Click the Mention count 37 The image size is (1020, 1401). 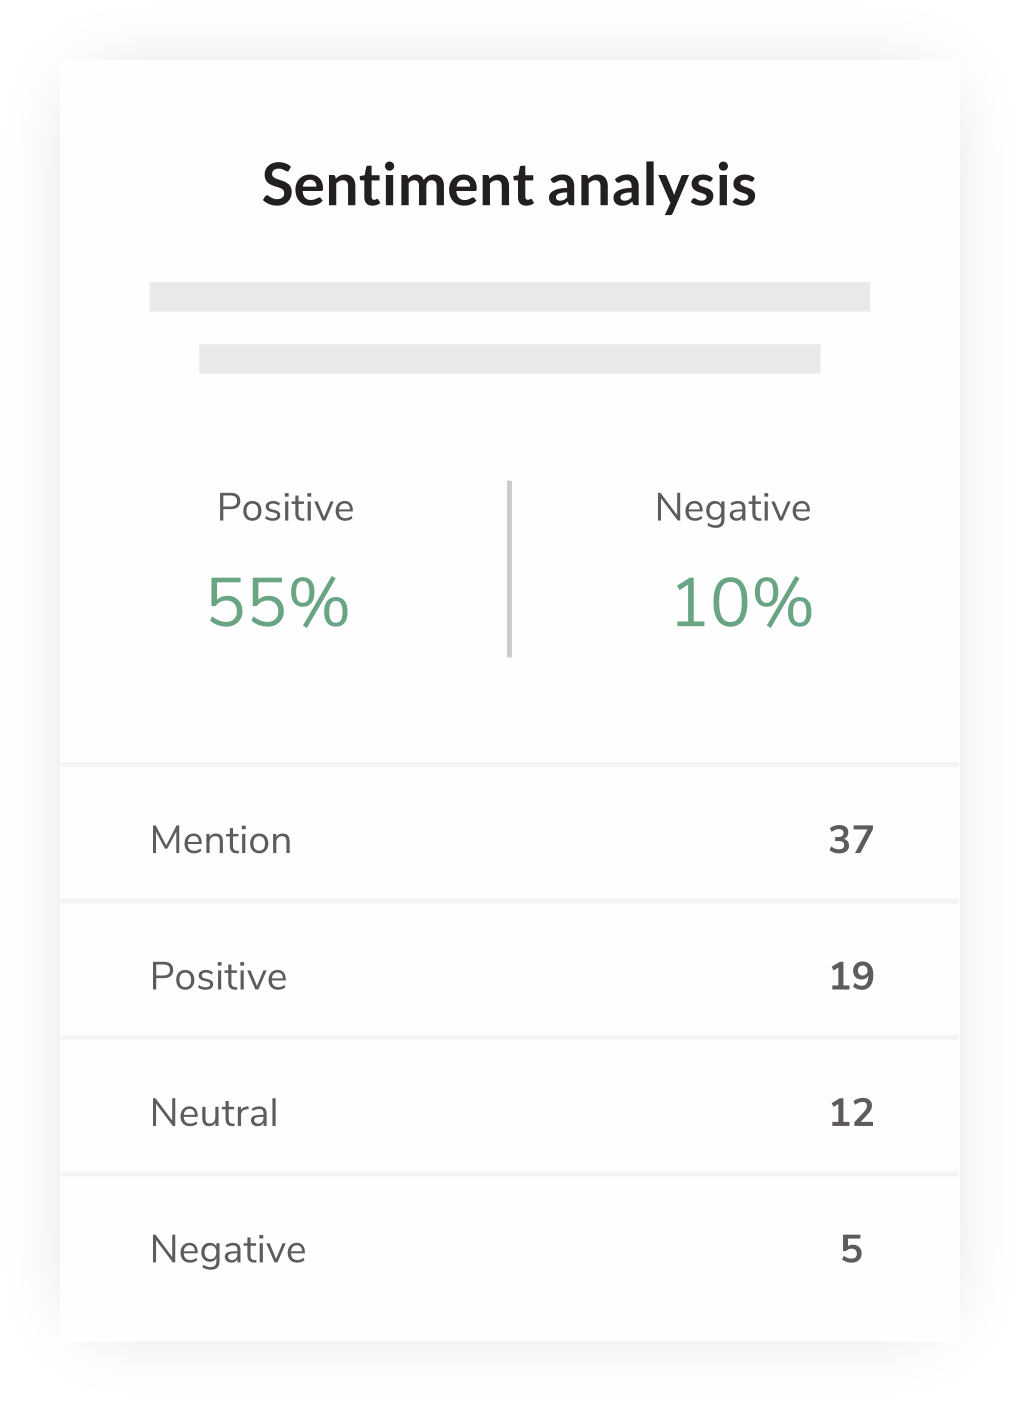[x=851, y=840]
